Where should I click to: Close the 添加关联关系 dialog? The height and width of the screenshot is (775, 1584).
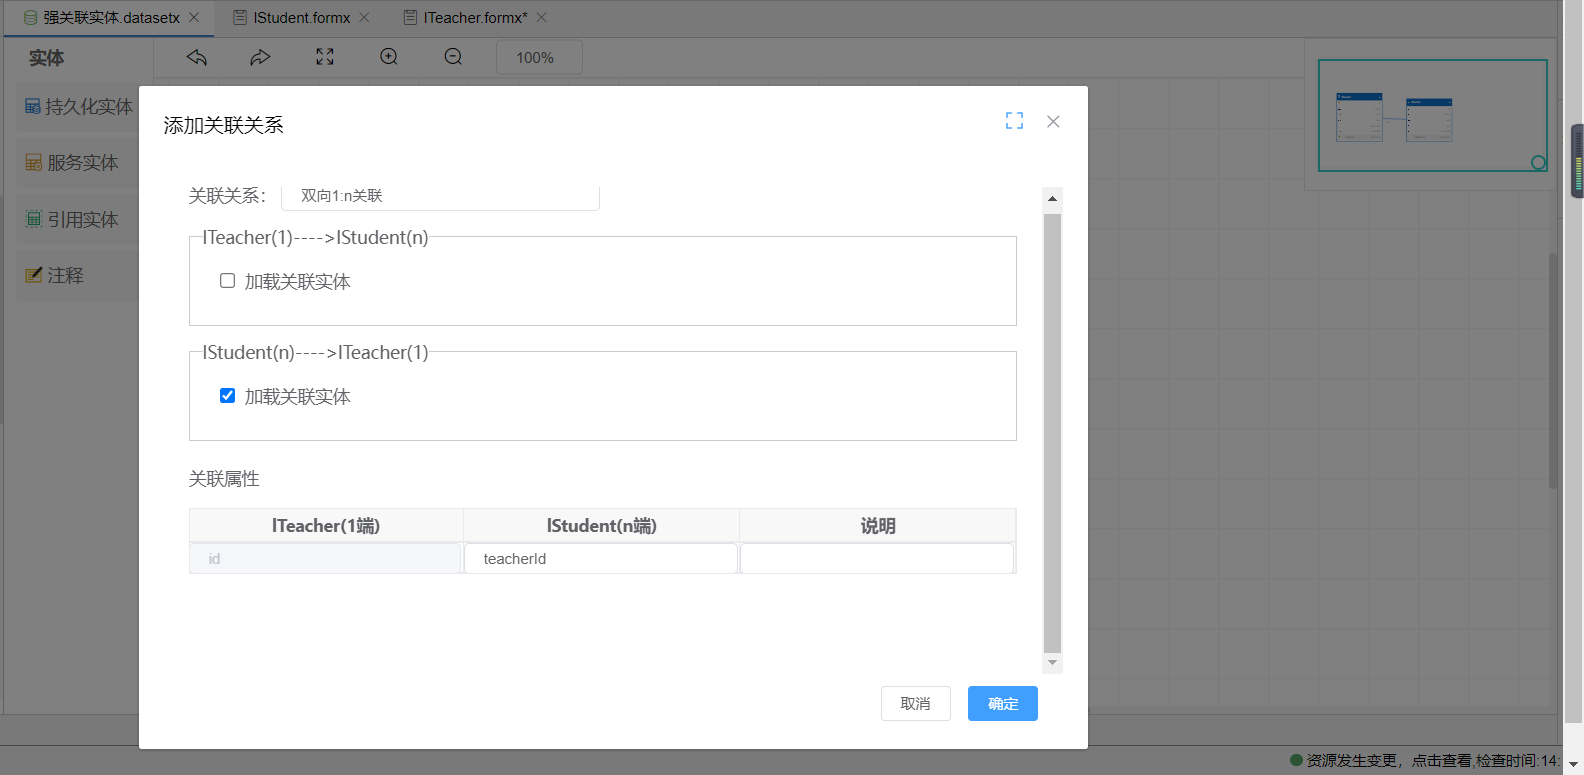[x=1053, y=121]
